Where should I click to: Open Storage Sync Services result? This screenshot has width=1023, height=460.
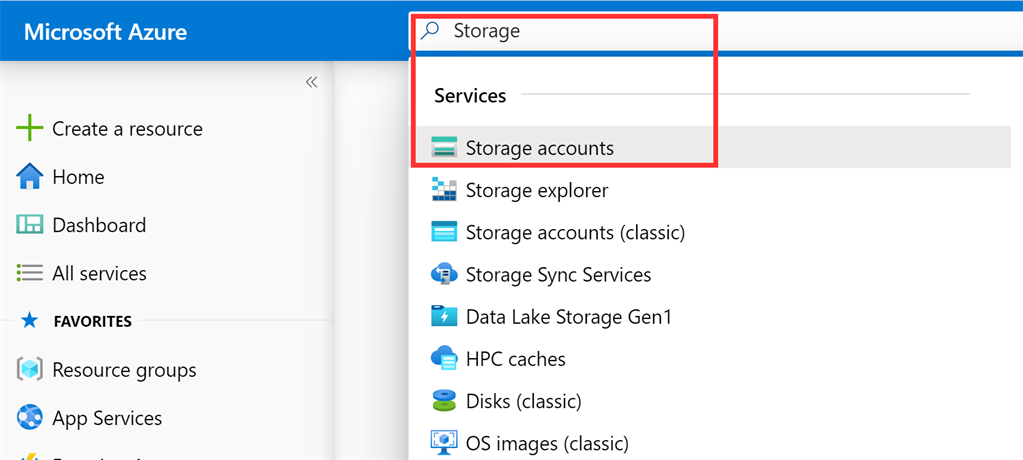pyautogui.click(x=558, y=274)
